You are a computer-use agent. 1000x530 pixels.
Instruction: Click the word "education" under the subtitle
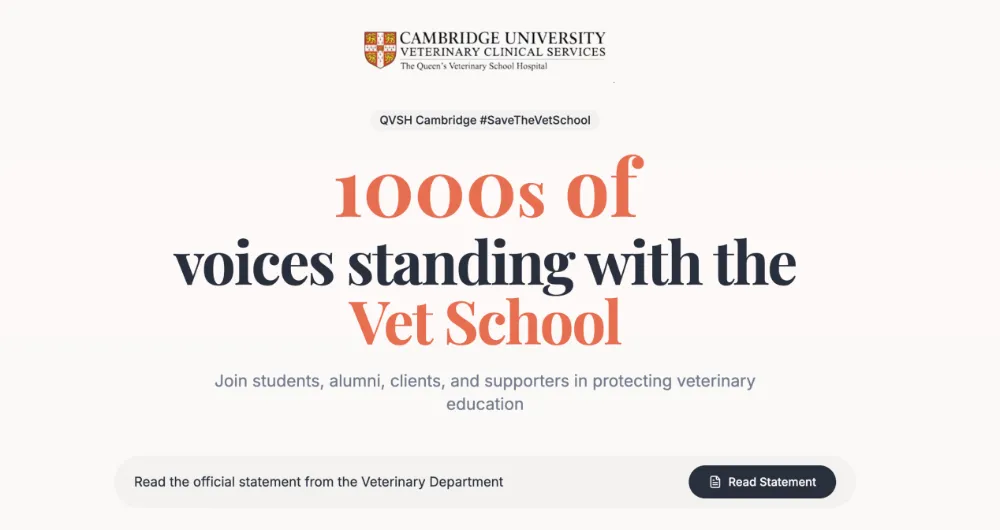tap(485, 405)
